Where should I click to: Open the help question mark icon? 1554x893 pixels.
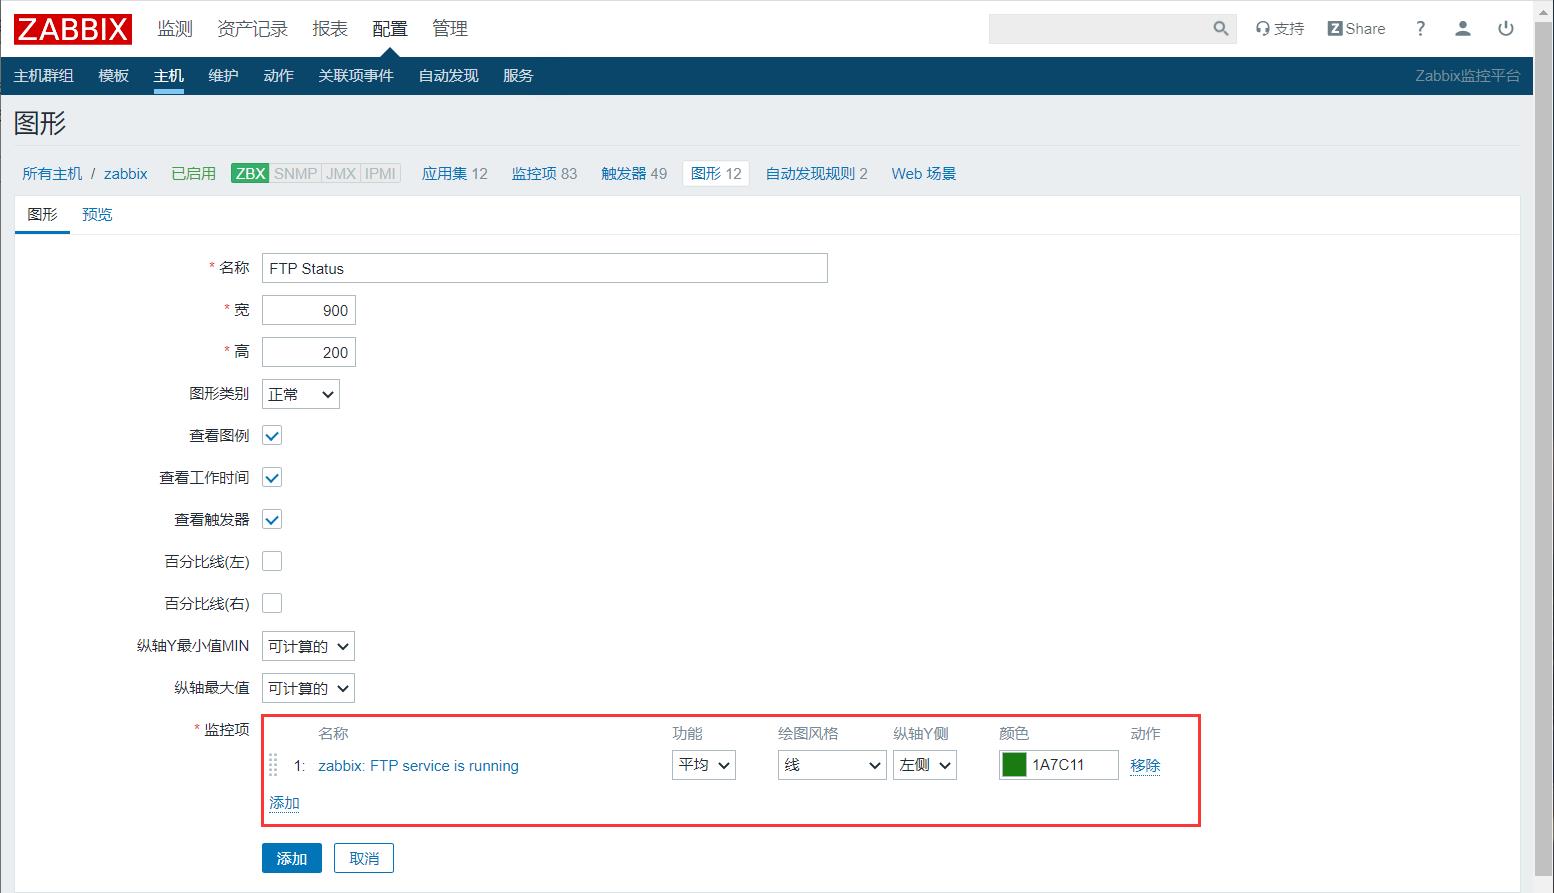1420,29
